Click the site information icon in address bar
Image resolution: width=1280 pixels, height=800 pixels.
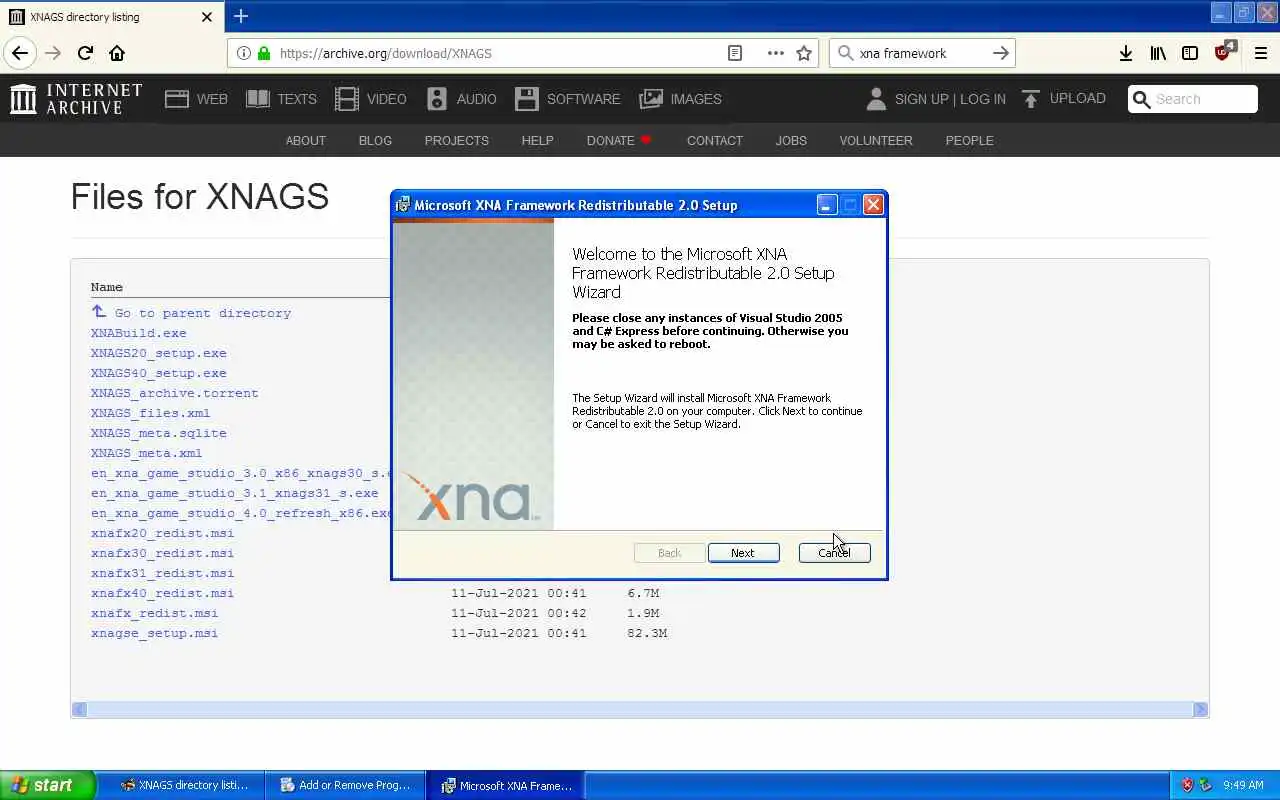pos(244,53)
